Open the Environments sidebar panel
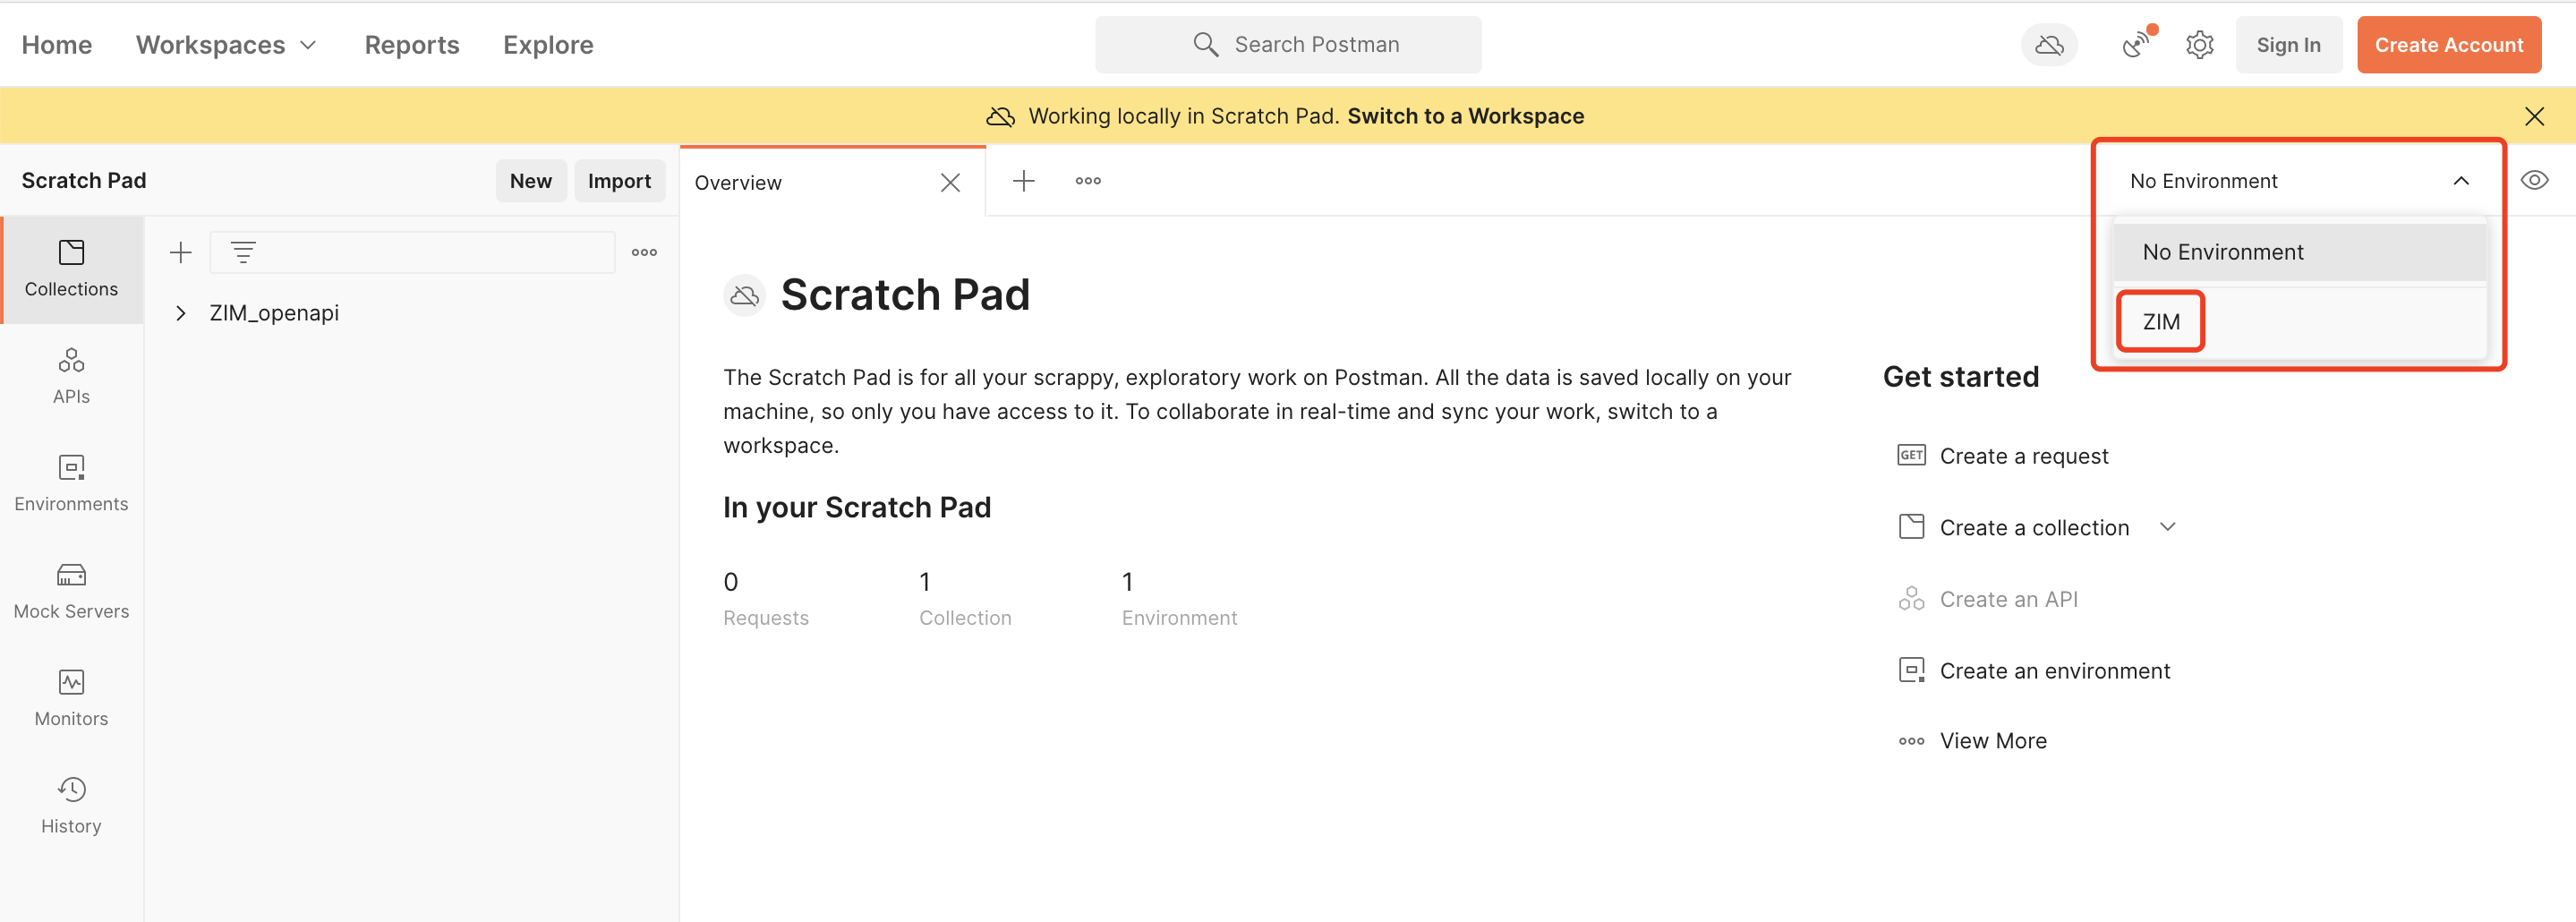 pyautogui.click(x=71, y=483)
